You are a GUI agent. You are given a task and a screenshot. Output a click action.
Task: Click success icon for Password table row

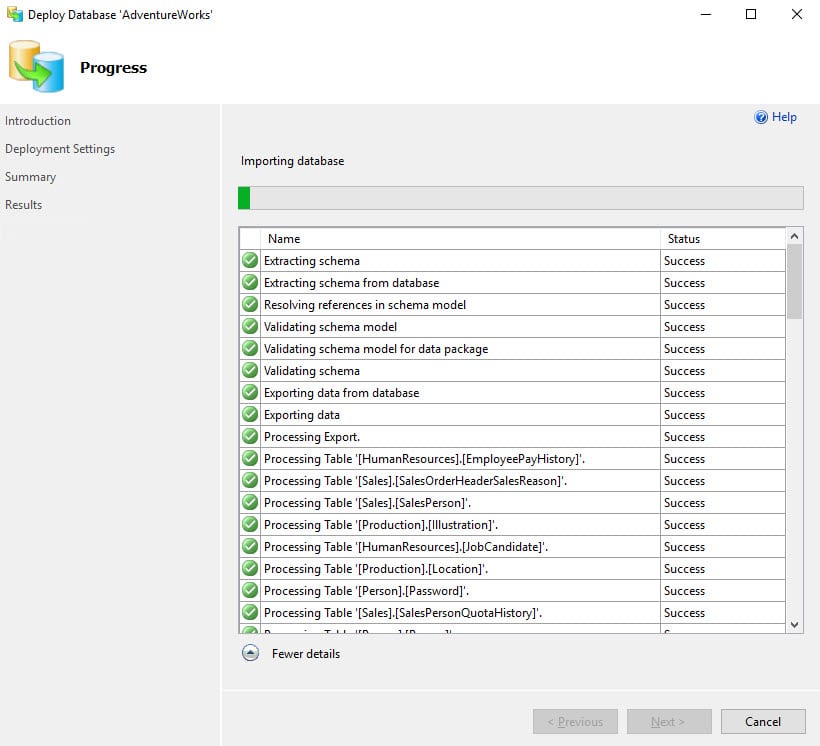click(x=250, y=590)
